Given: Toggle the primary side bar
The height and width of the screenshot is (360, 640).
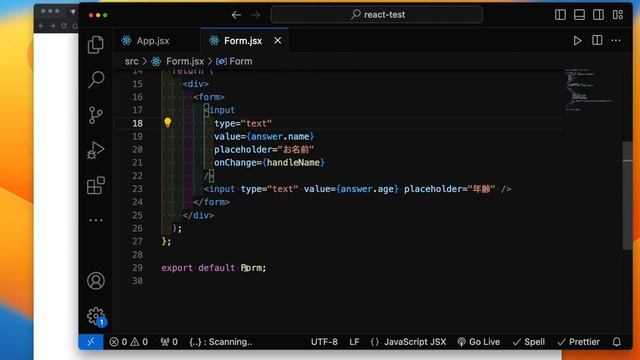Looking at the screenshot, I should (560, 15).
